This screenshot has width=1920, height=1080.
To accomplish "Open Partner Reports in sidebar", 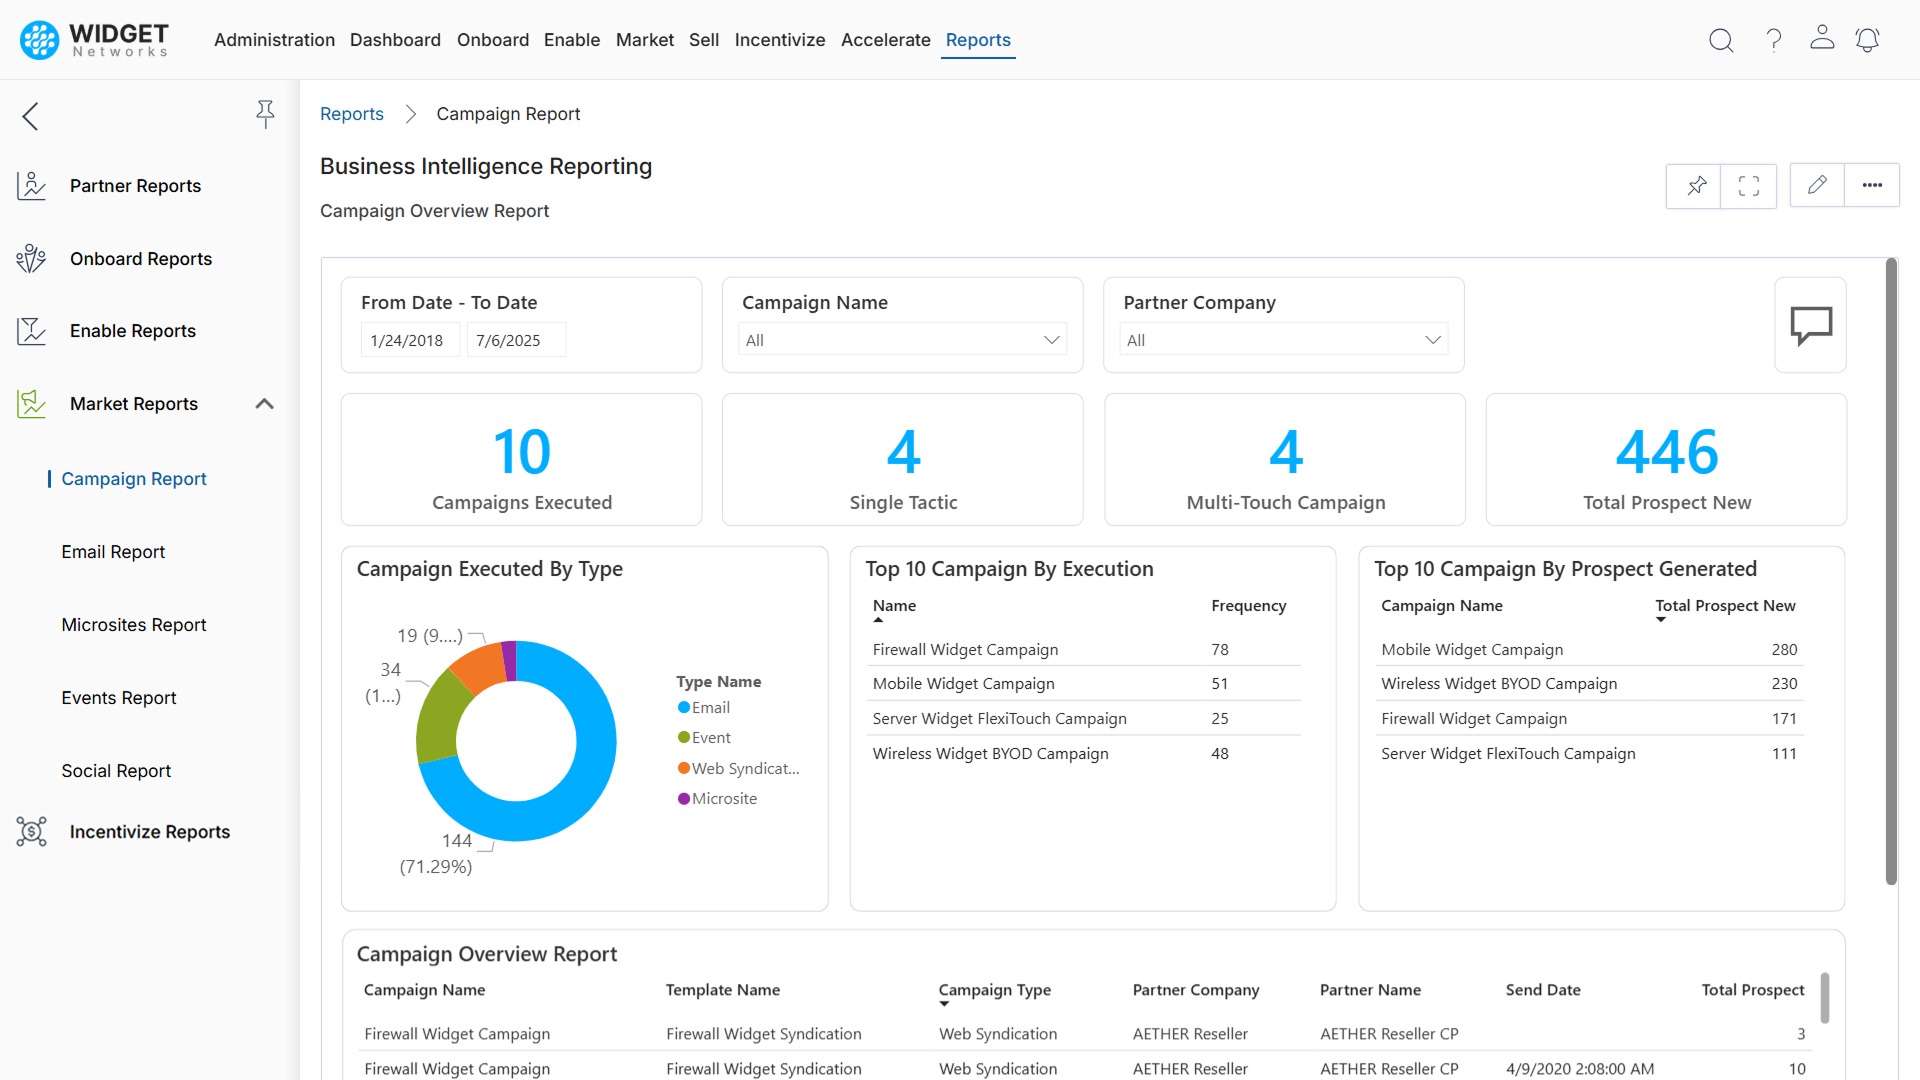I will [135, 186].
